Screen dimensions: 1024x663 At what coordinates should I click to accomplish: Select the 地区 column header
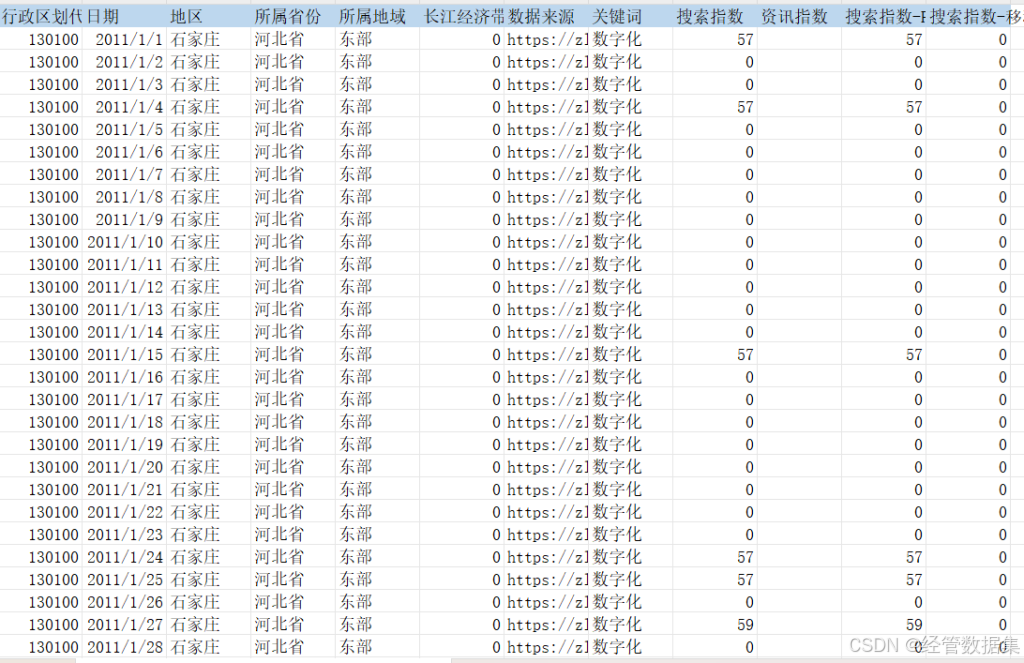click(x=209, y=16)
